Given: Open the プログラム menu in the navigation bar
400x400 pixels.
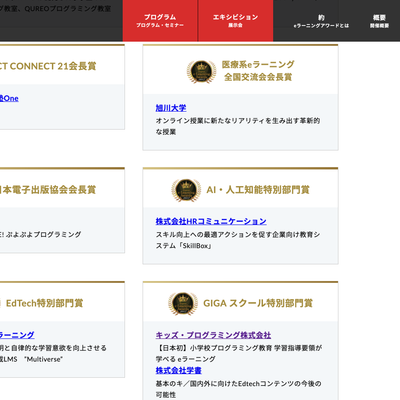Looking at the screenshot, I should click(x=160, y=21).
